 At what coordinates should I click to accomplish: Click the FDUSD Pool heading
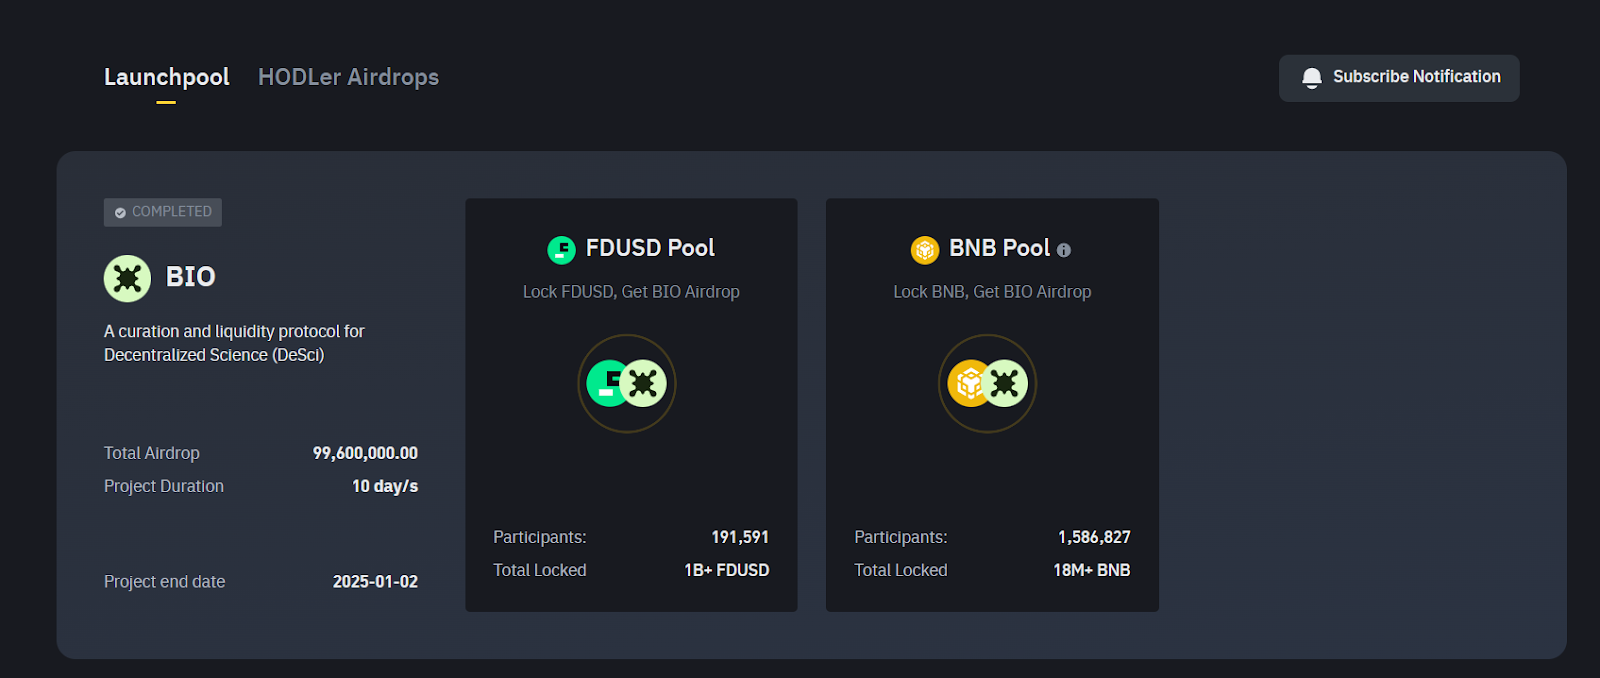click(651, 248)
